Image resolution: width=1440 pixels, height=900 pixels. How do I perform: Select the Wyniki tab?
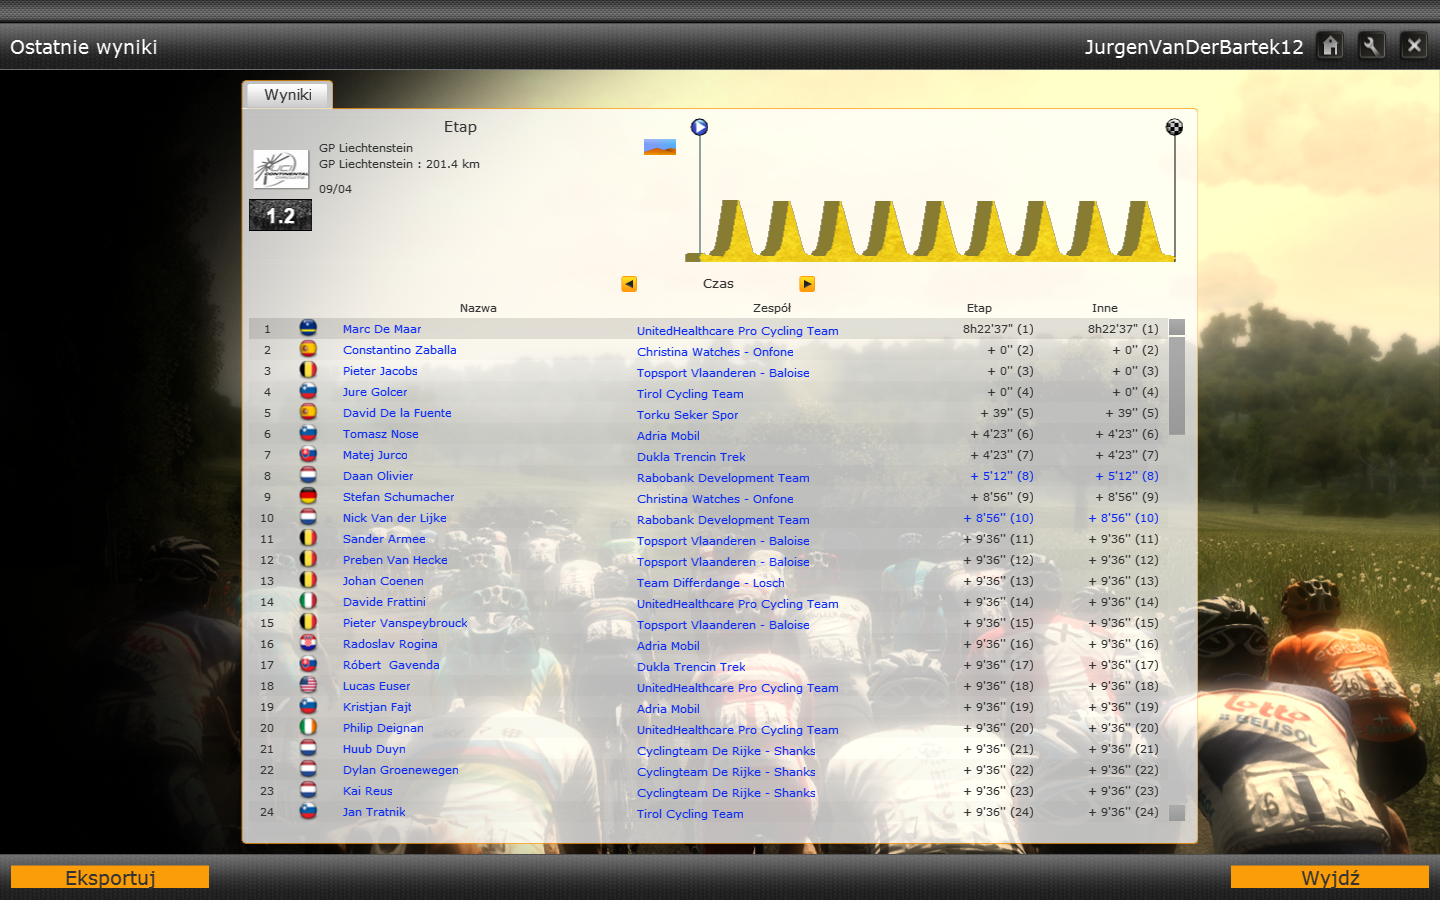pos(288,95)
